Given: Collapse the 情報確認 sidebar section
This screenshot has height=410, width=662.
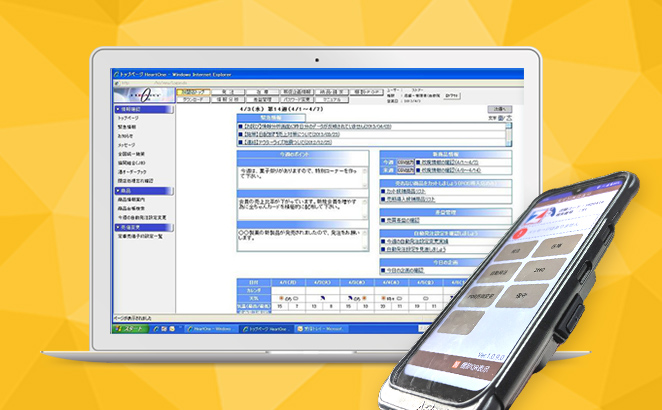Looking at the screenshot, I should (x=144, y=109).
